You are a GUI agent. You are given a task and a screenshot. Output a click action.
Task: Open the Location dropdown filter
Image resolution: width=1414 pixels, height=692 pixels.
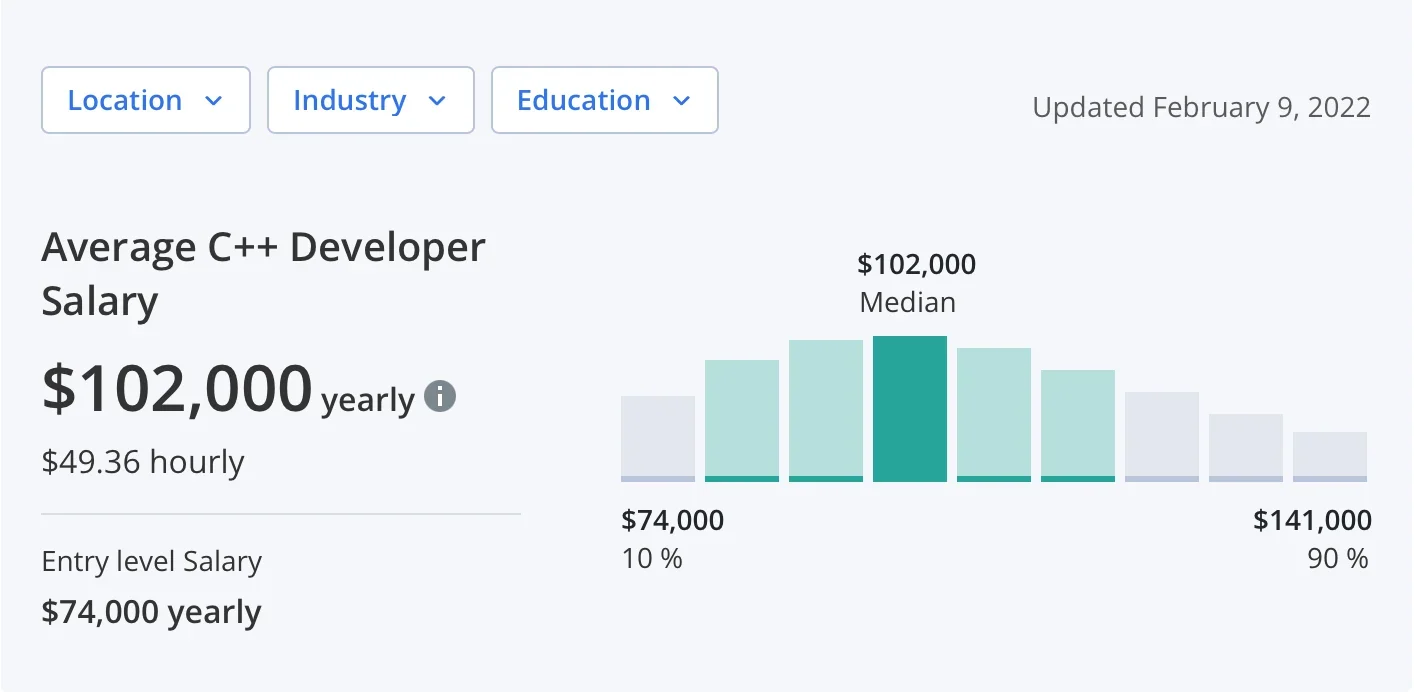point(145,100)
